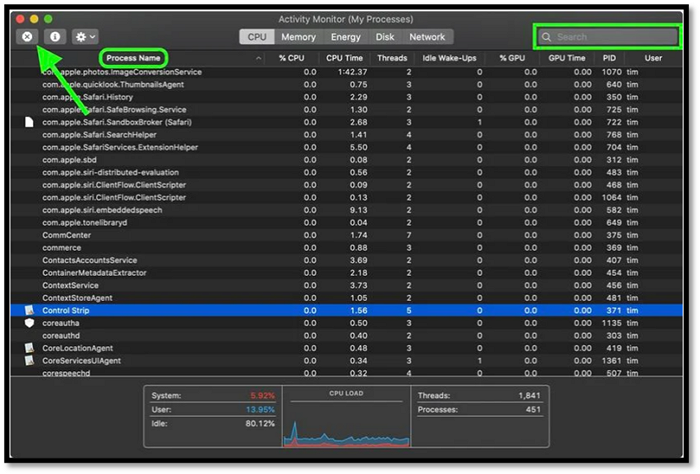Switch to the Energy tab
The height and width of the screenshot is (474, 700).
tap(345, 37)
